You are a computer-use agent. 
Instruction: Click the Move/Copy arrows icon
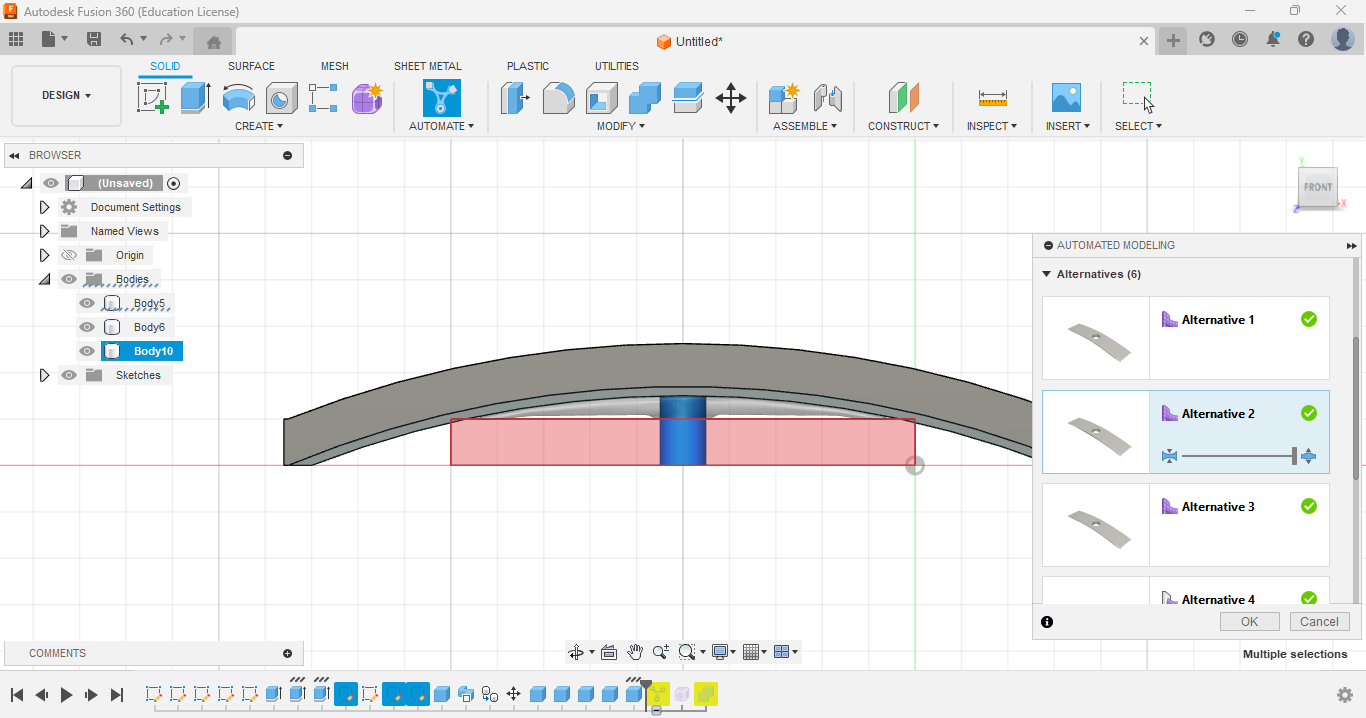pyautogui.click(x=731, y=98)
